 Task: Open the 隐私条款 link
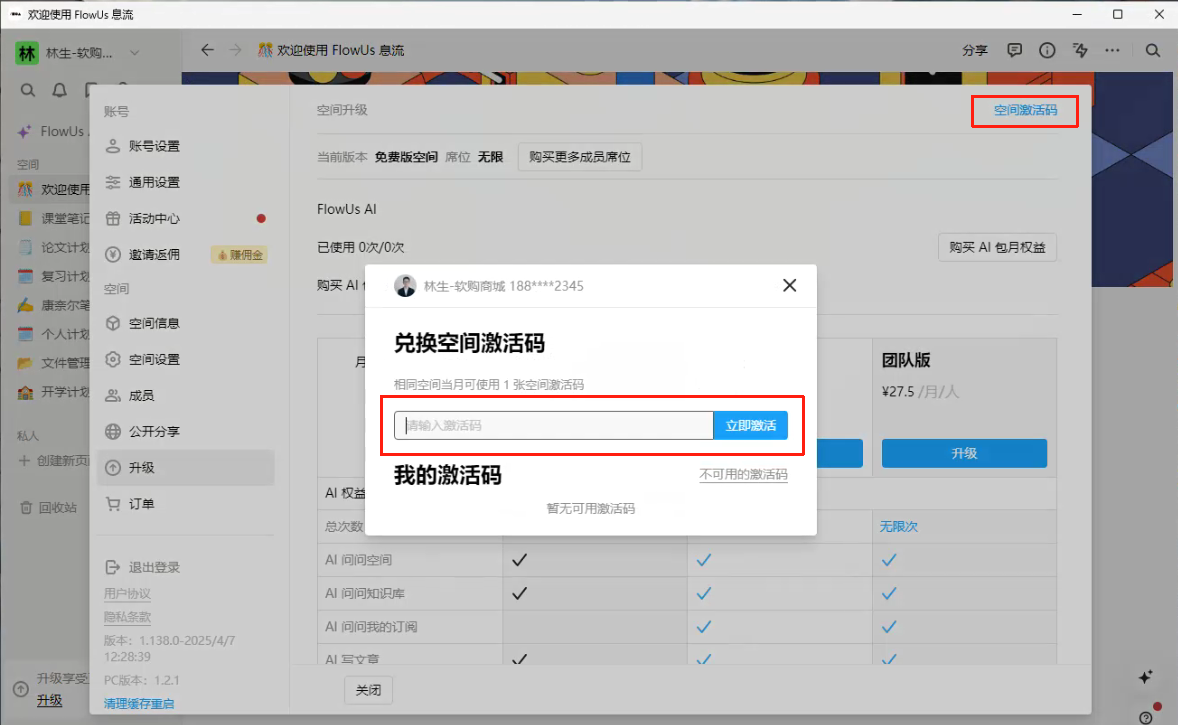[x=127, y=617]
